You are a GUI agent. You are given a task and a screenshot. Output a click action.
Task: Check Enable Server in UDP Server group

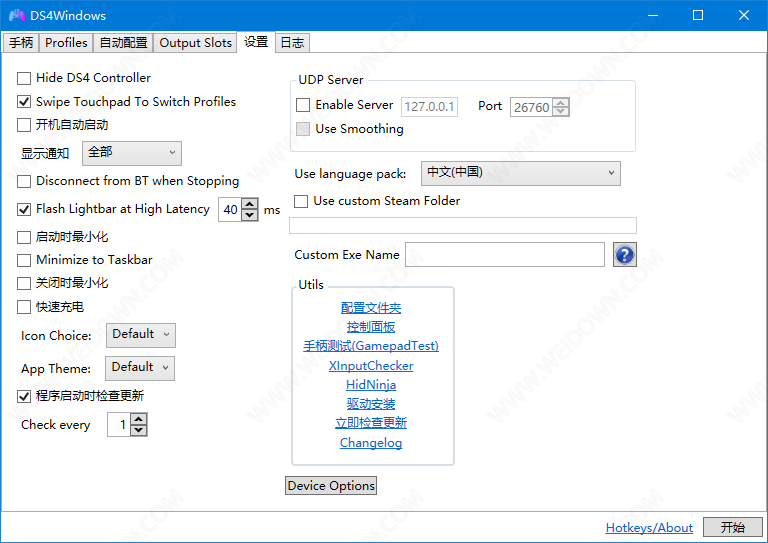(303, 105)
